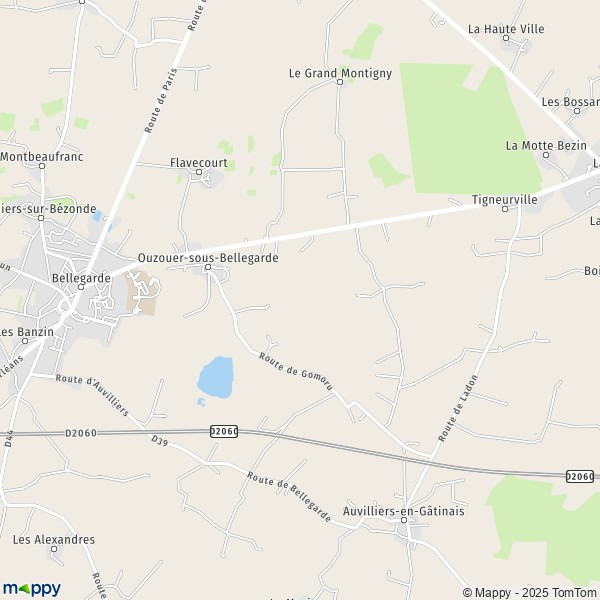
Task: Click the blue lake south of Ouzouer
Action: [x=215, y=377]
